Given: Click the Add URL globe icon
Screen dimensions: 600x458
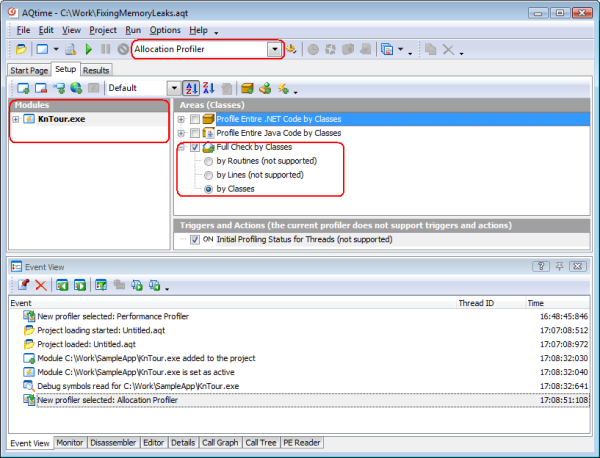Looking at the screenshot, I should (x=76, y=88).
